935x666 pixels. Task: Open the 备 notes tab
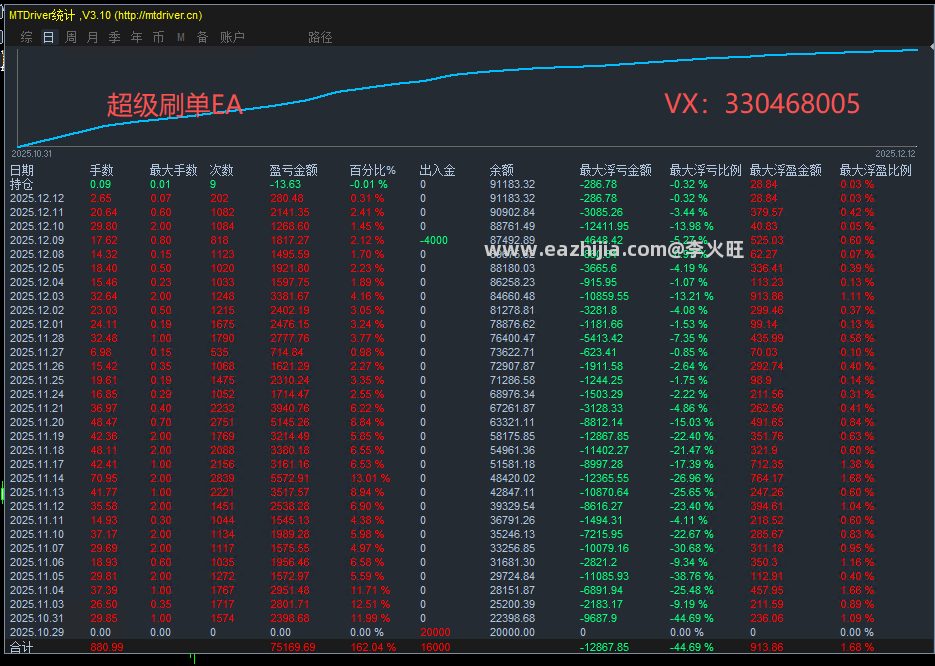click(x=203, y=38)
